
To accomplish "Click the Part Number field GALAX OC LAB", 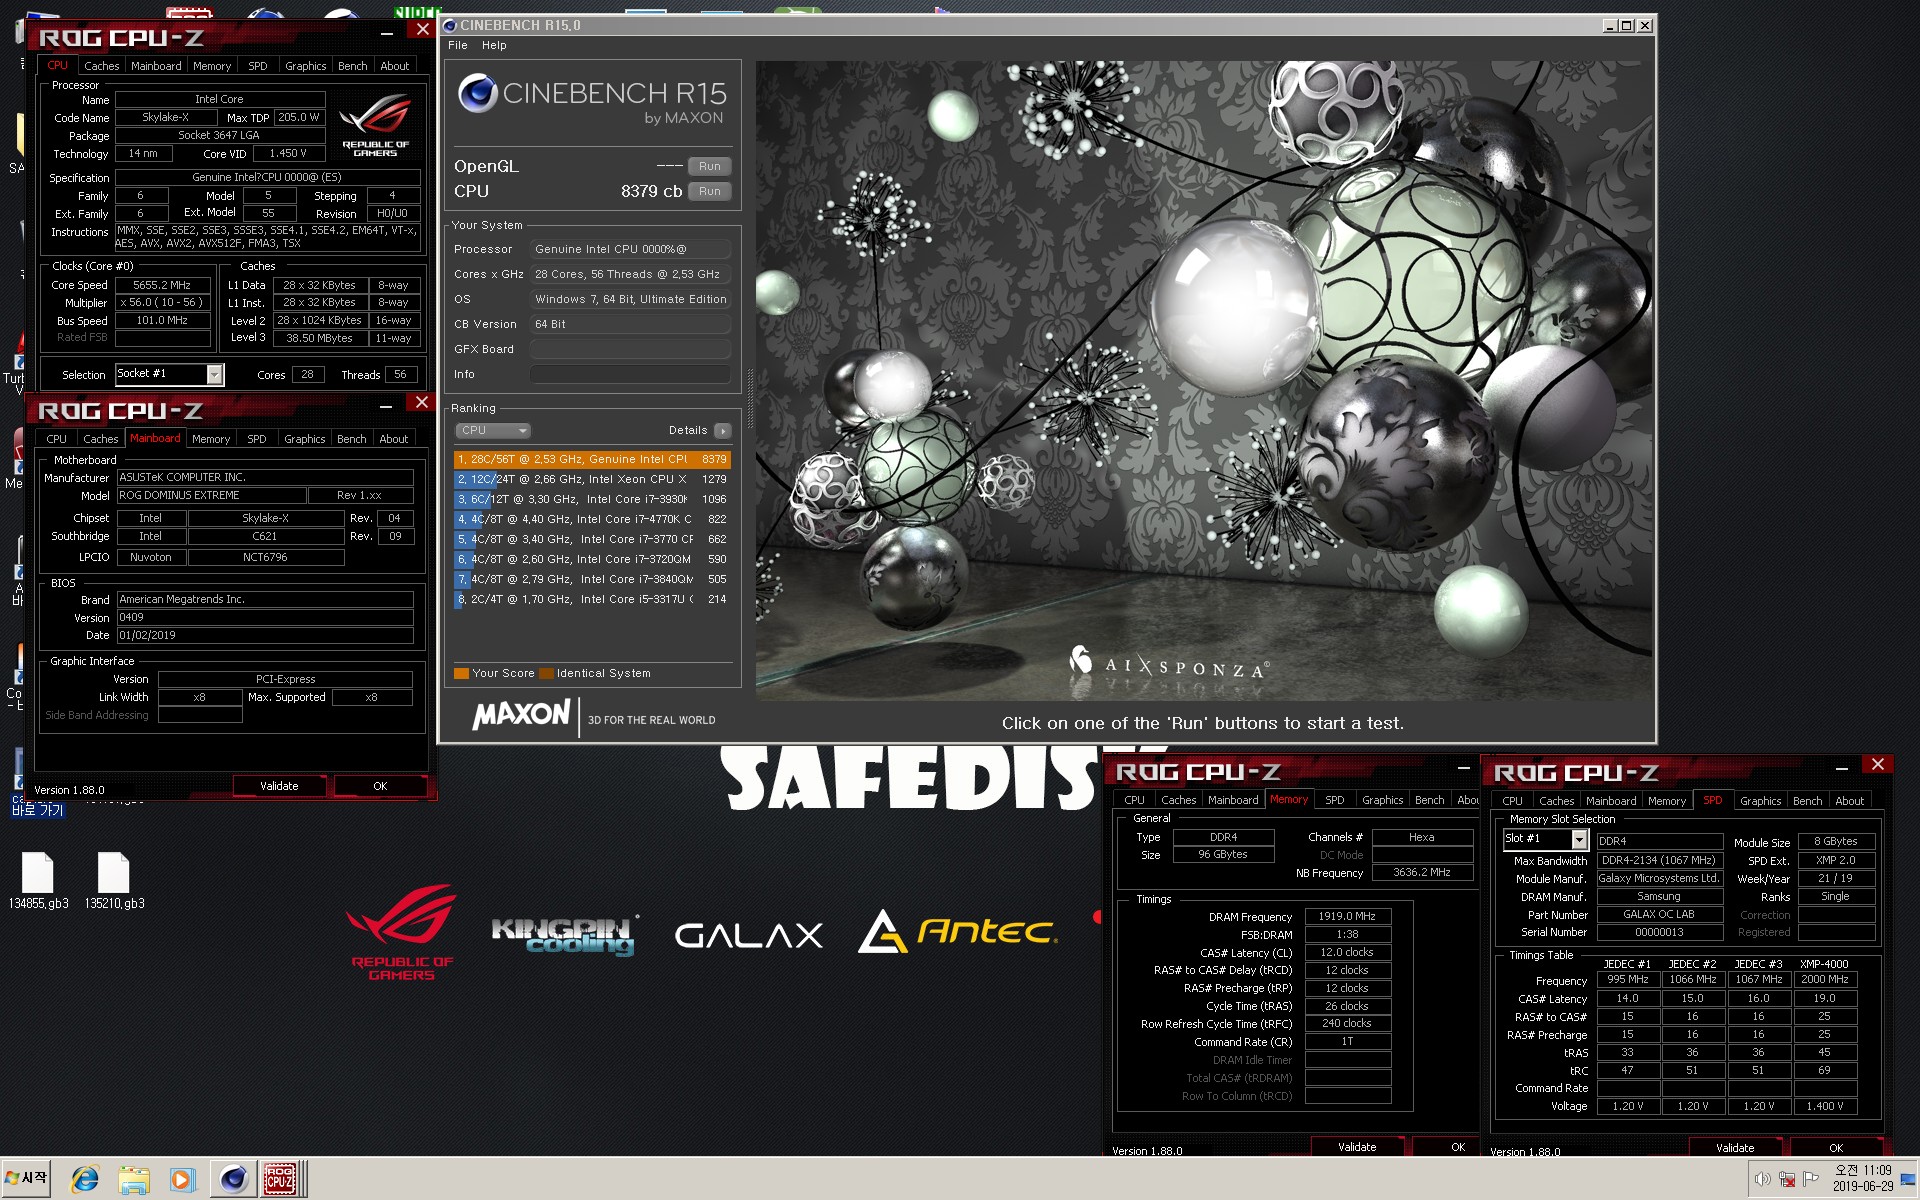I will [x=1659, y=914].
